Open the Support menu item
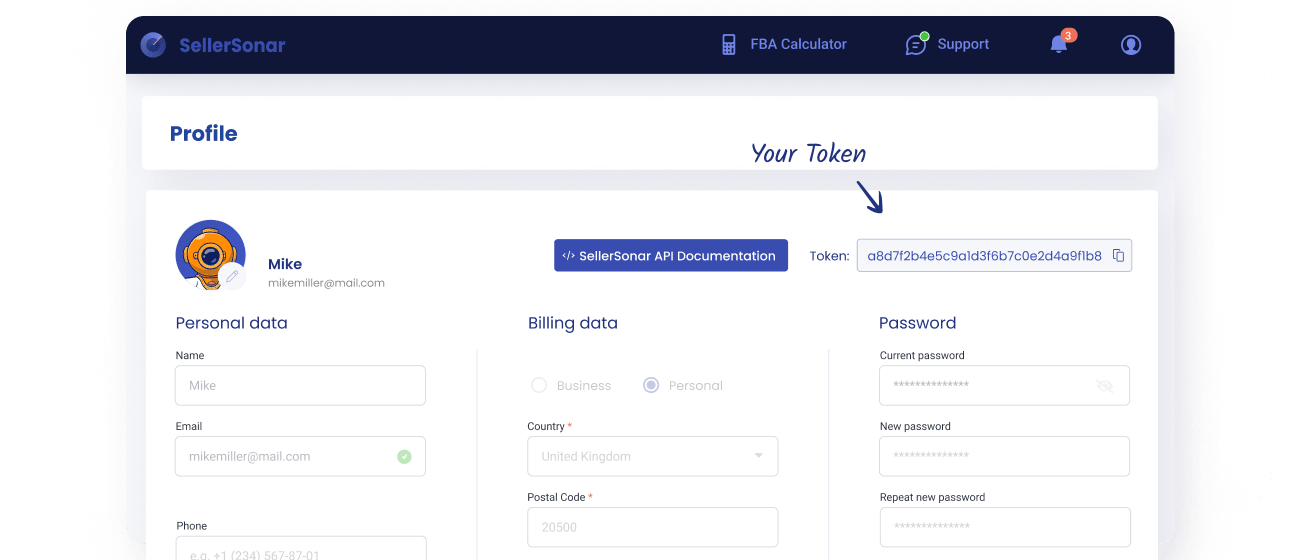Viewport: 1302px width, 560px height. 963,45
